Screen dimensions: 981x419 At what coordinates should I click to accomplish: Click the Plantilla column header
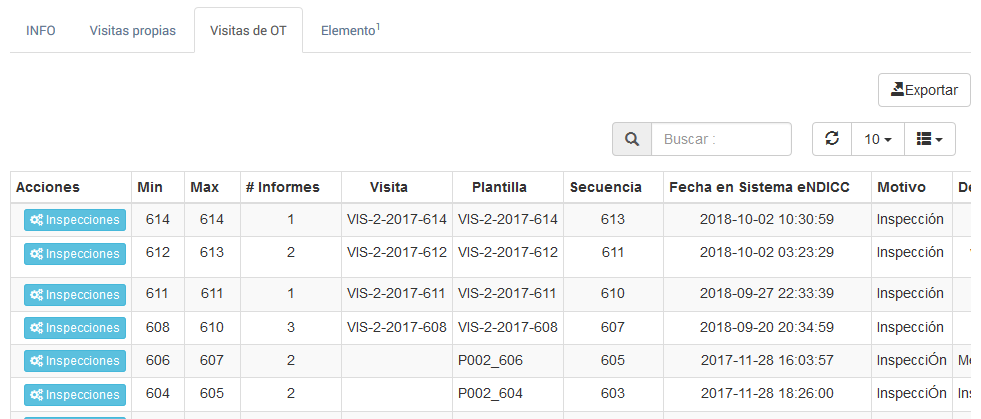[x=499, y=187]
